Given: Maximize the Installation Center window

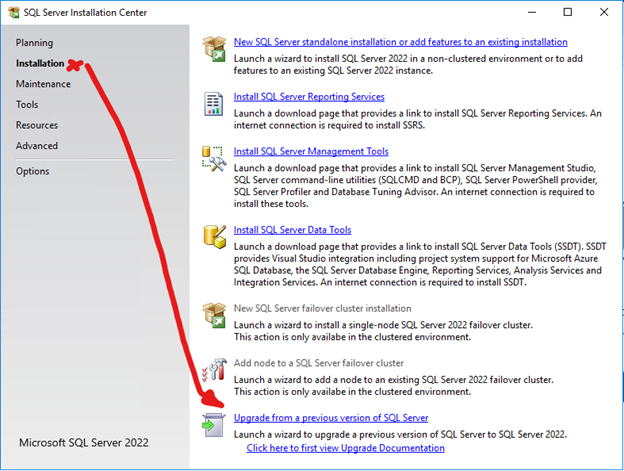Looking at the screenshot, I should pyautogui.click(x=567, y=12).
